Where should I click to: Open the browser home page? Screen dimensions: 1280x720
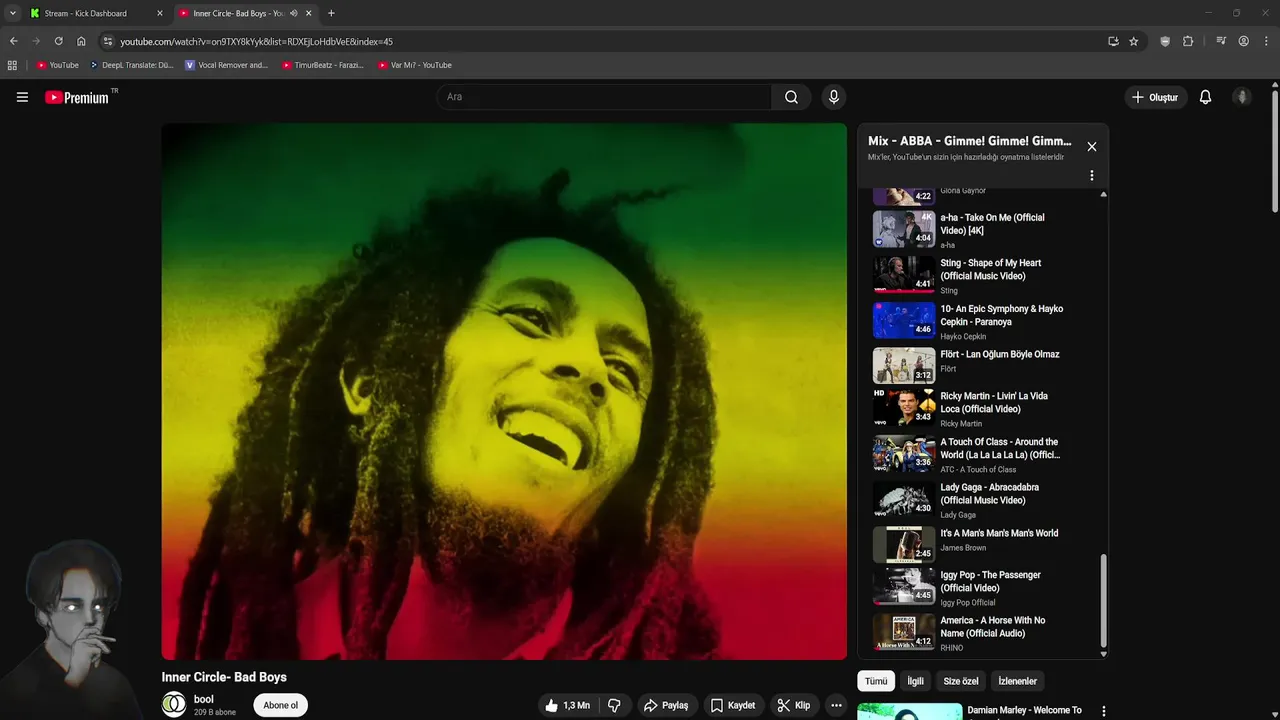point(81,41)
